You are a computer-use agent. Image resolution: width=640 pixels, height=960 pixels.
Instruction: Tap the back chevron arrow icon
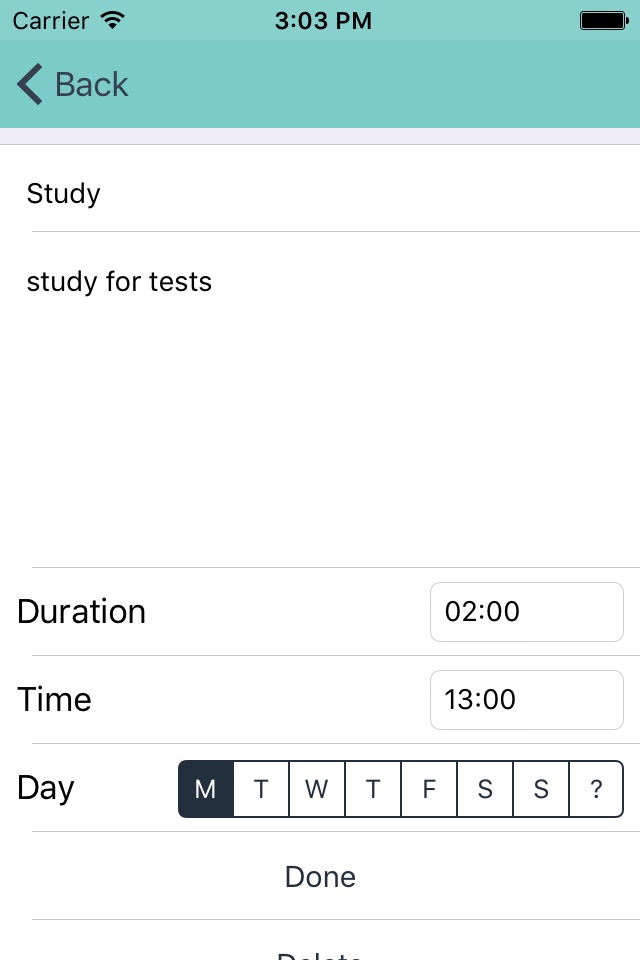[x=31, y=85]
